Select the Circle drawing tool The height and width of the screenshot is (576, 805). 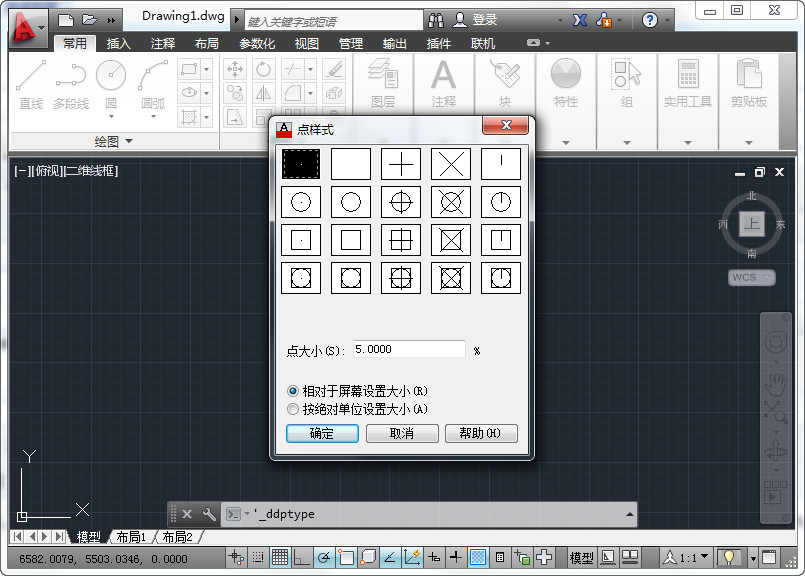coord(111,83)
